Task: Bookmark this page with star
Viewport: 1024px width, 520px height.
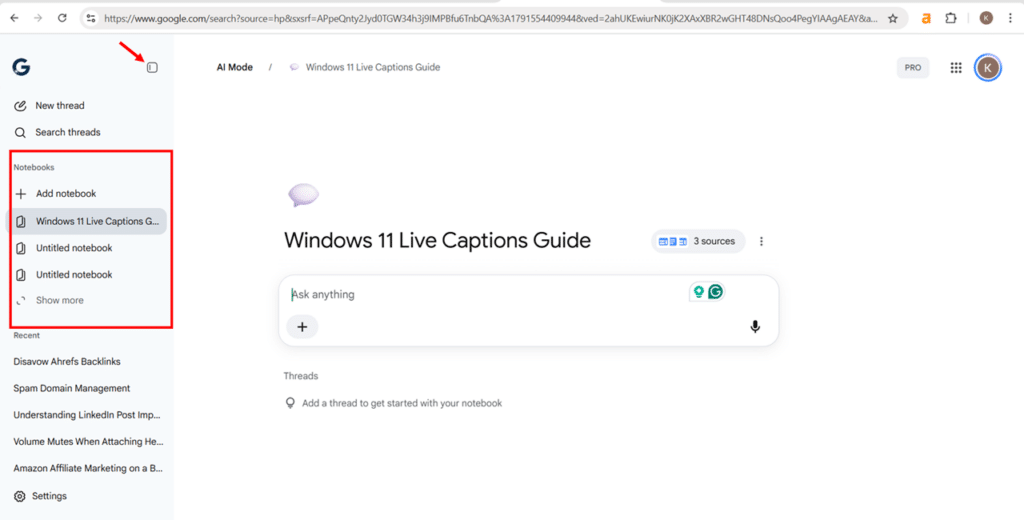Action: click(893, 19)
